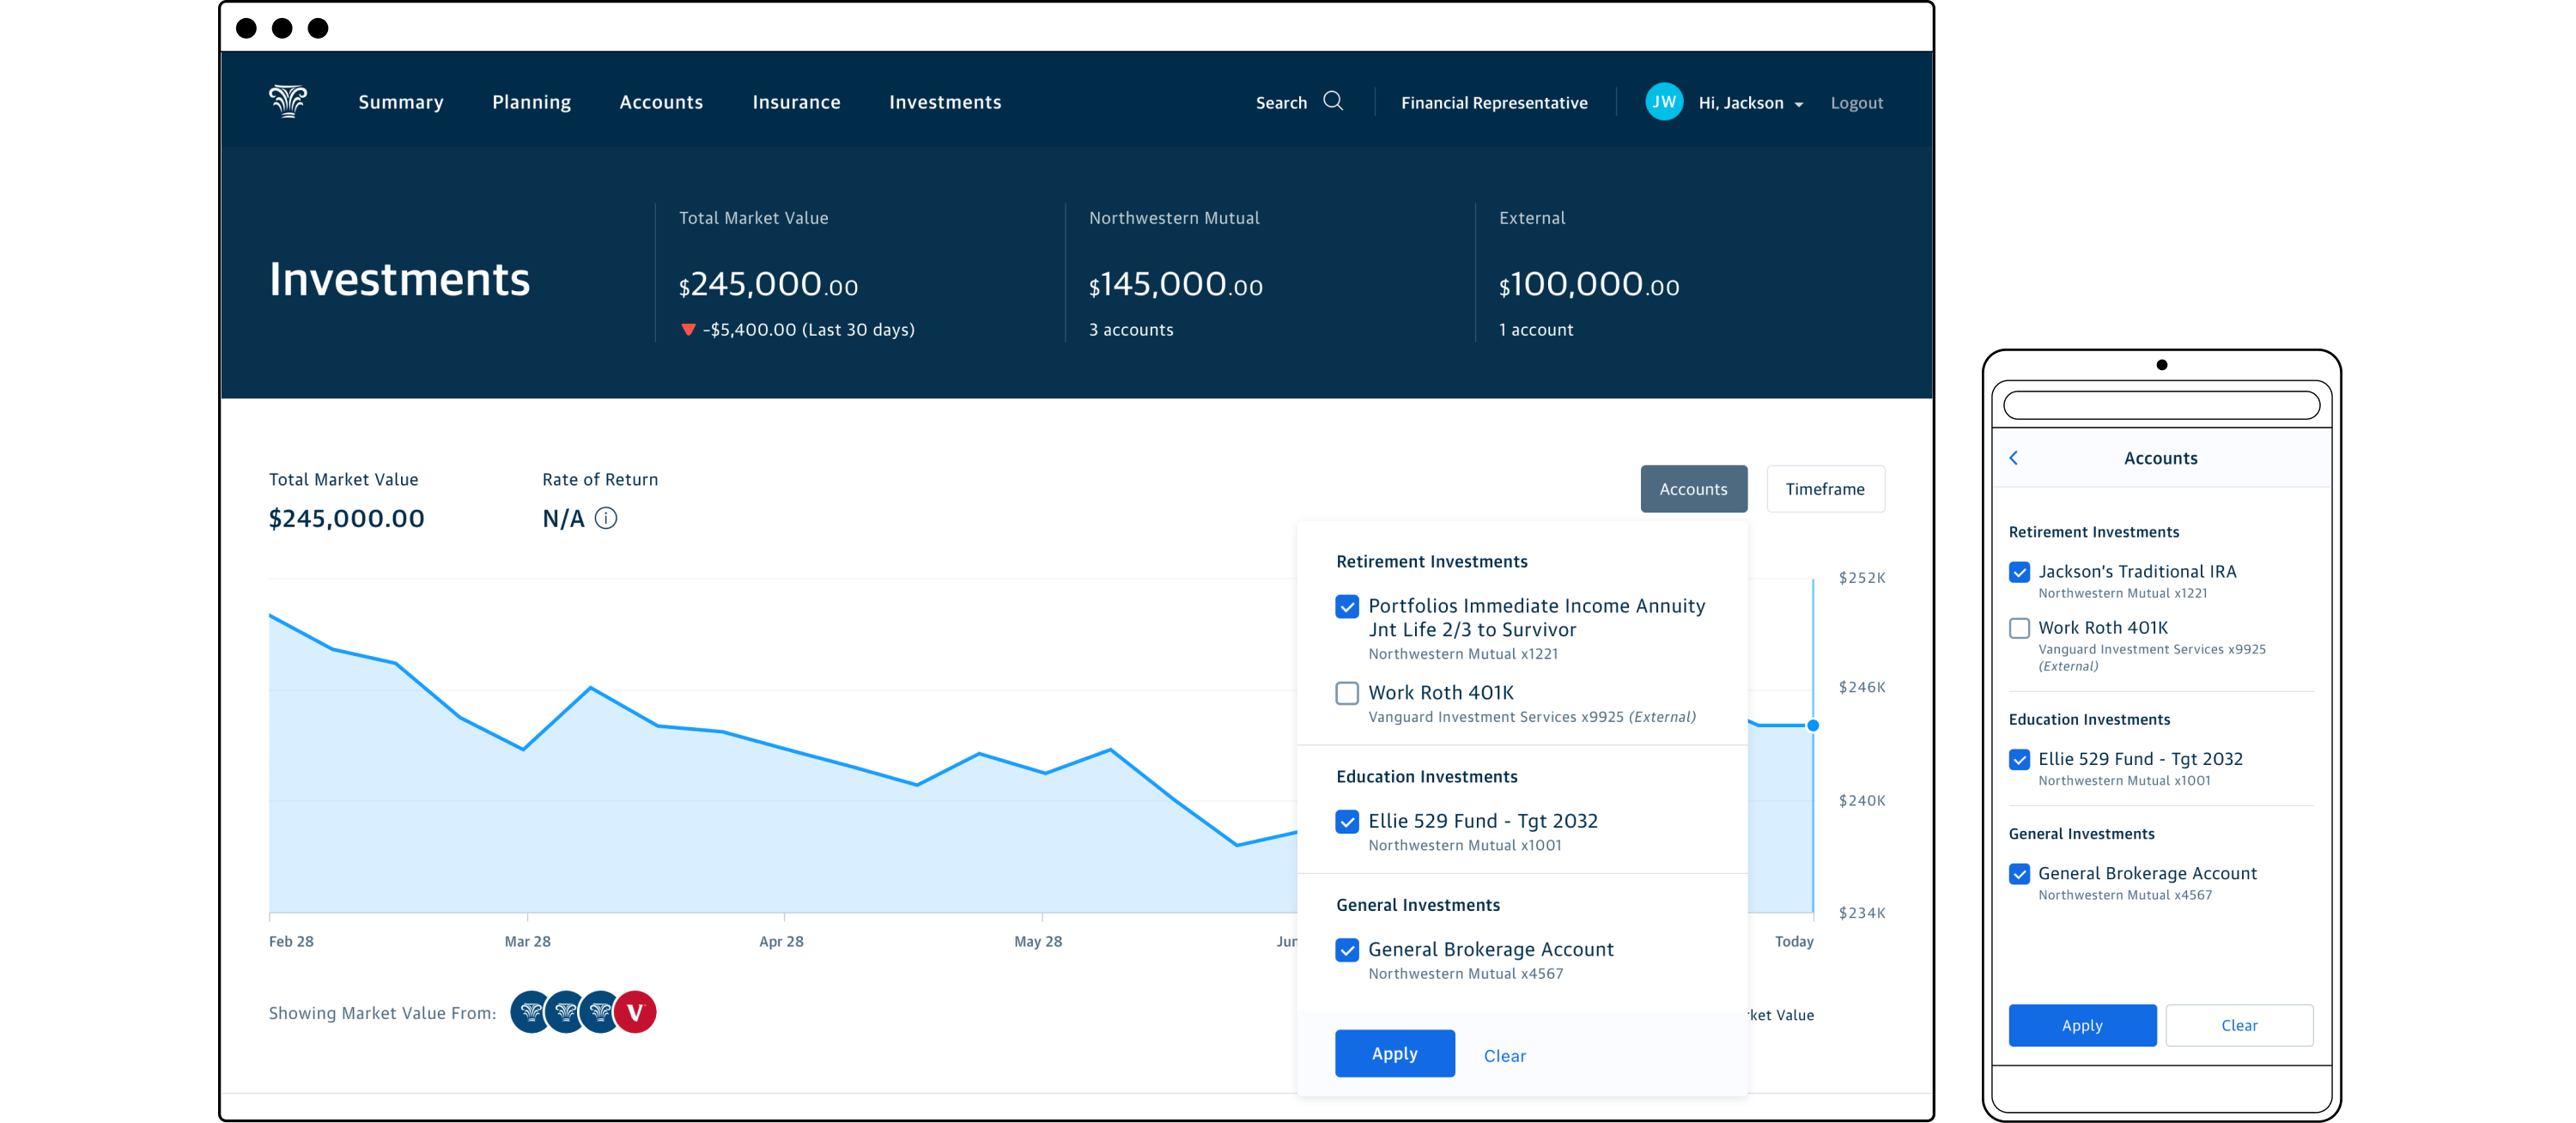
Task: Uncheck Jackson's Traditional IRA on mobile
Action: pyautogui.click(x=2020, y=572)
